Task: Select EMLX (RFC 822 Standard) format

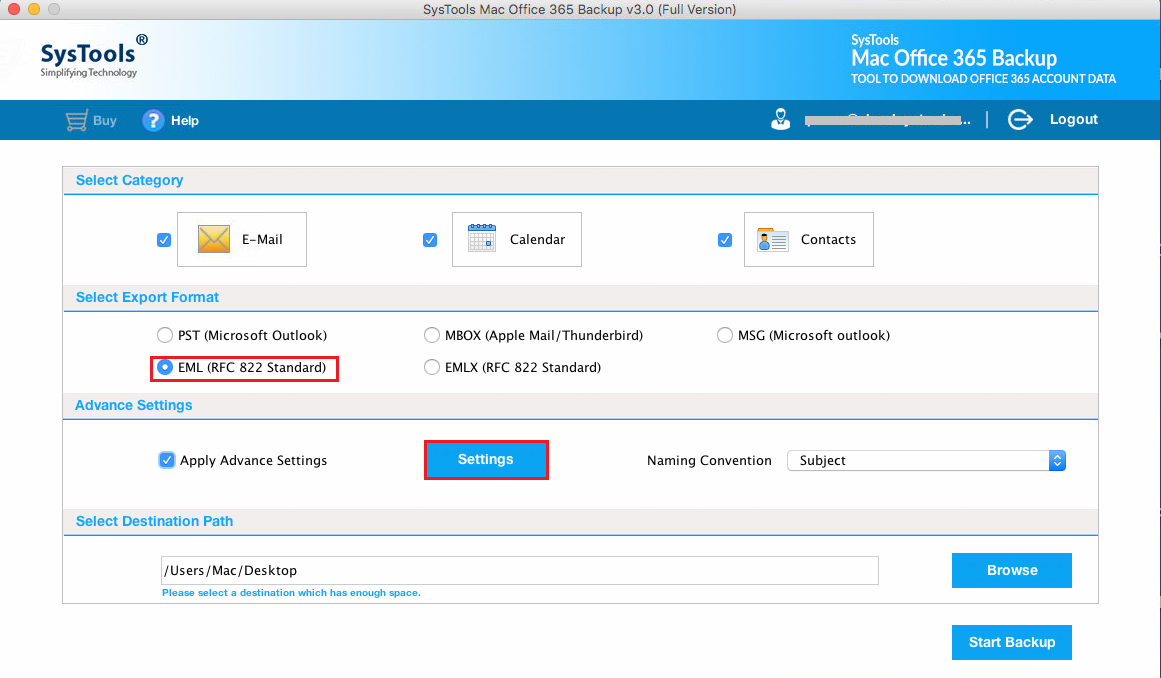Action: (432, 367)
